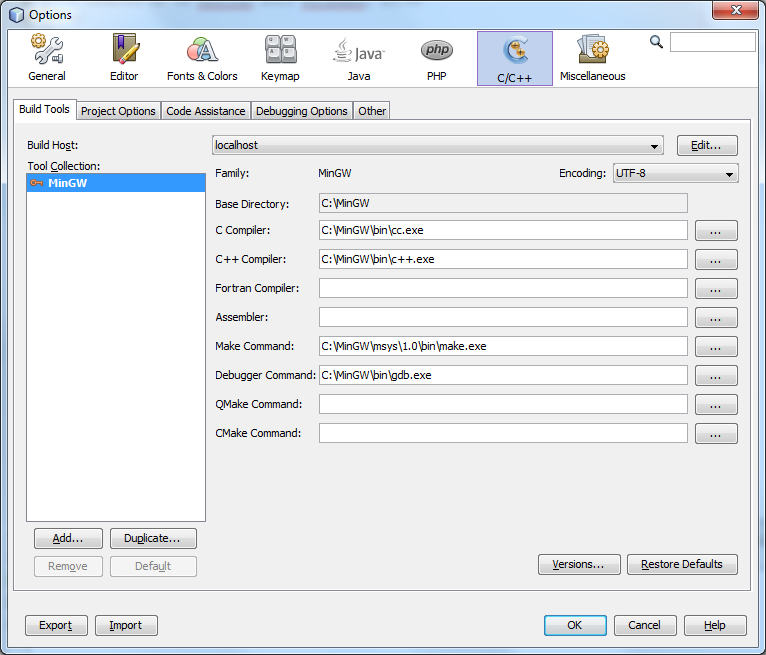Switch to the Project Options tab

(118, 111)
